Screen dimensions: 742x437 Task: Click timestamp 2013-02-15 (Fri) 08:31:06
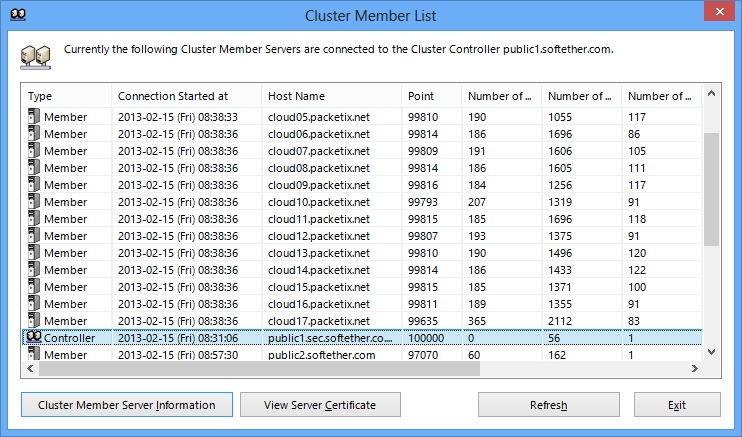click(178, 338)
